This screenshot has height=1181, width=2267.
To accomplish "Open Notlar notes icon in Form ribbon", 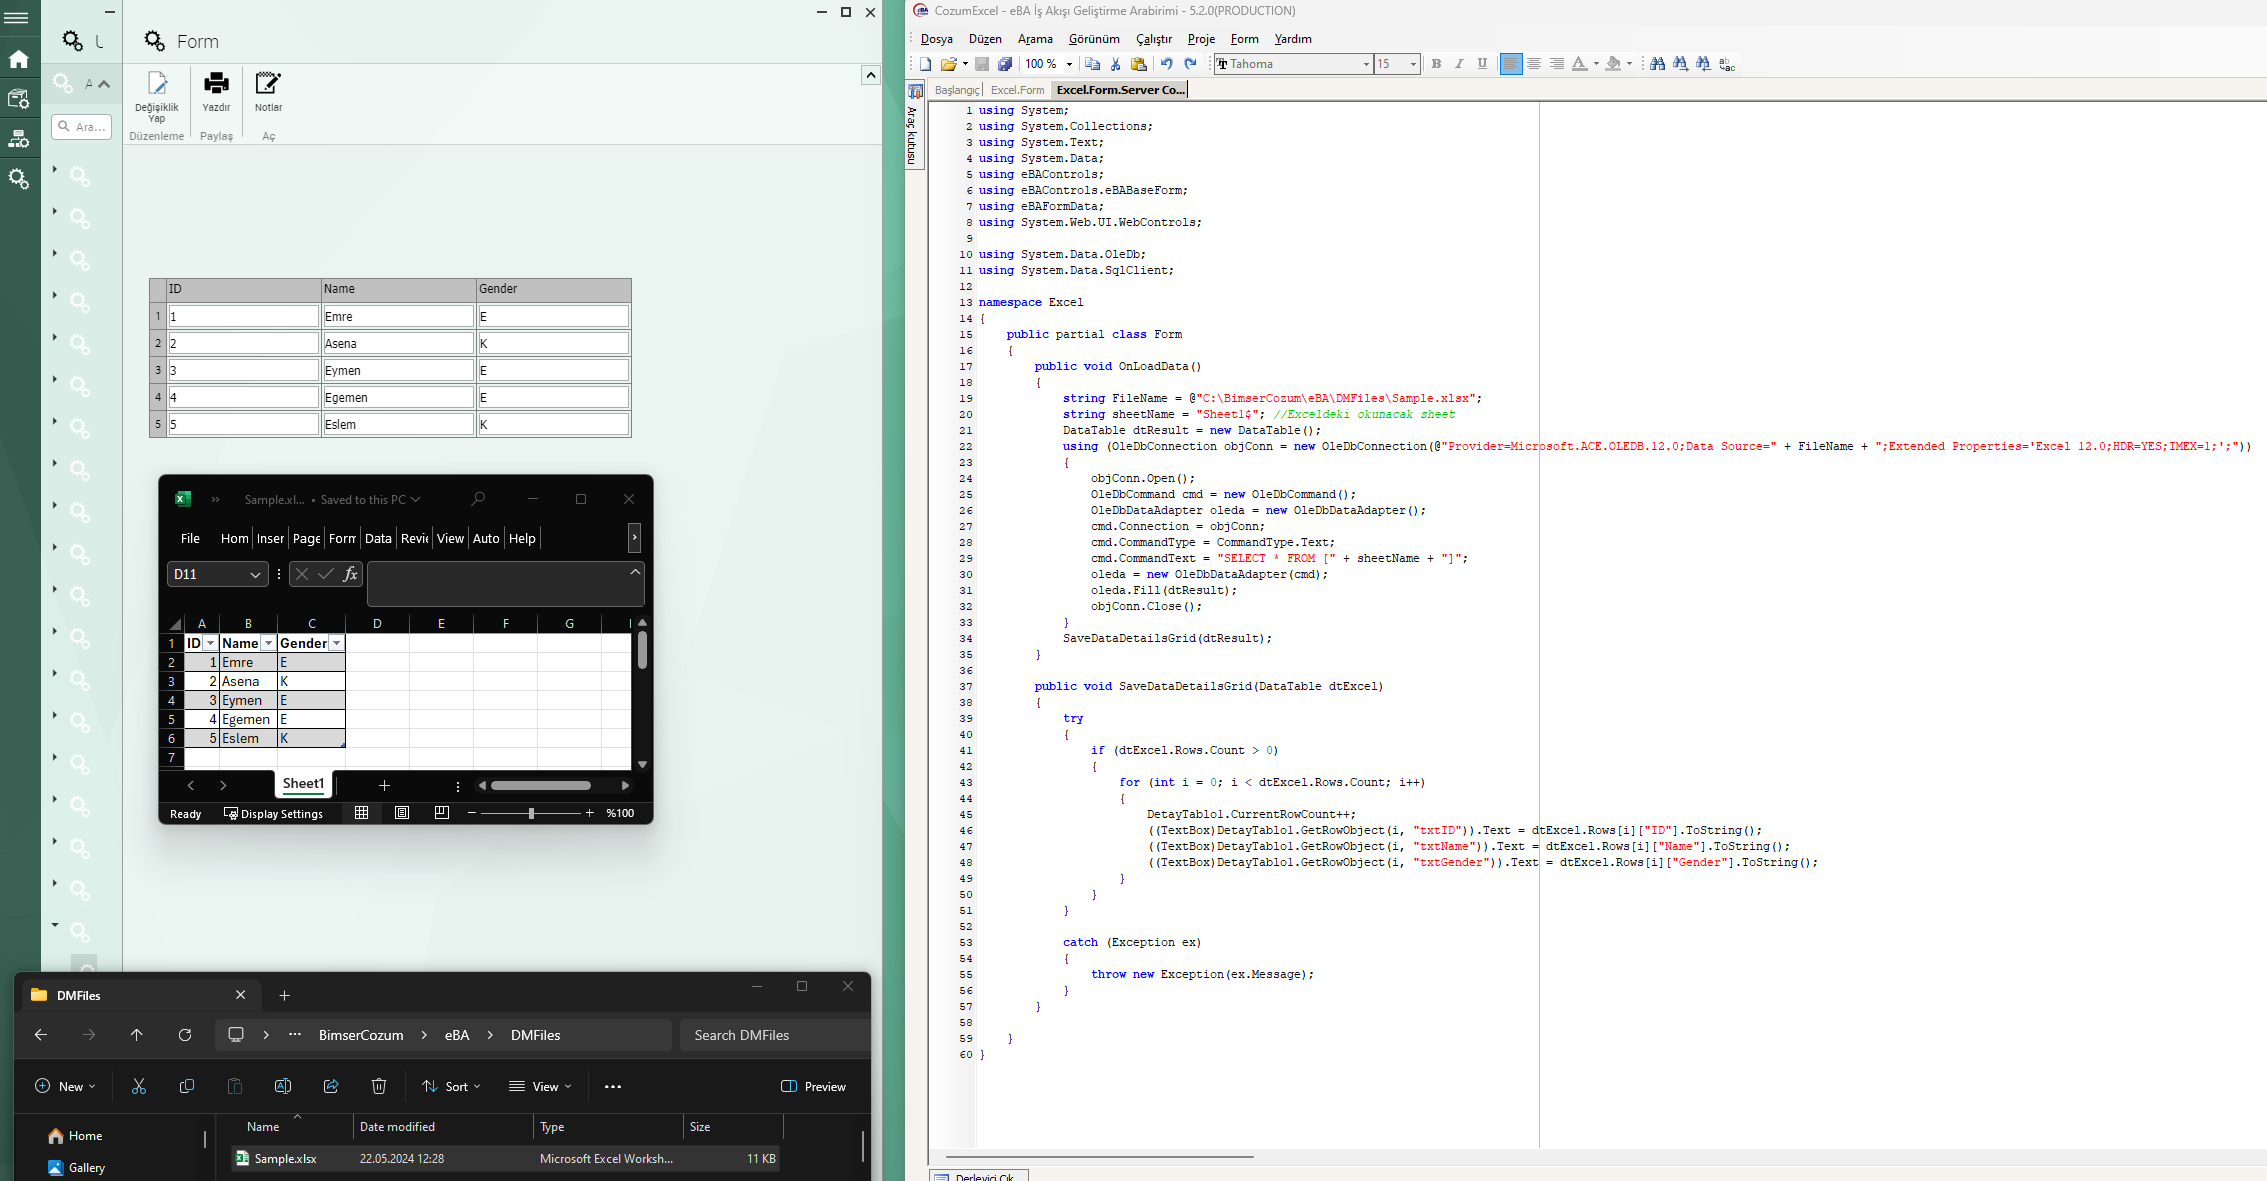I will (x=268, y=83).
